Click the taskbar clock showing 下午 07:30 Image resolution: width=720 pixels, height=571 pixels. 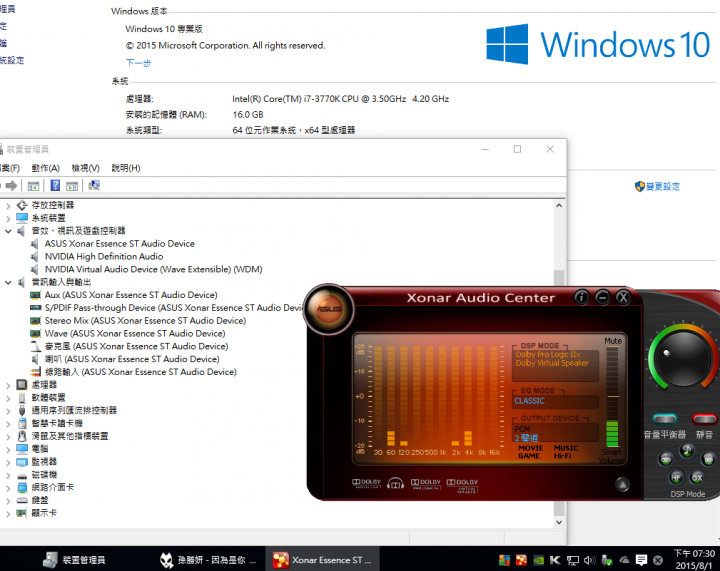[x=694, y=560]
